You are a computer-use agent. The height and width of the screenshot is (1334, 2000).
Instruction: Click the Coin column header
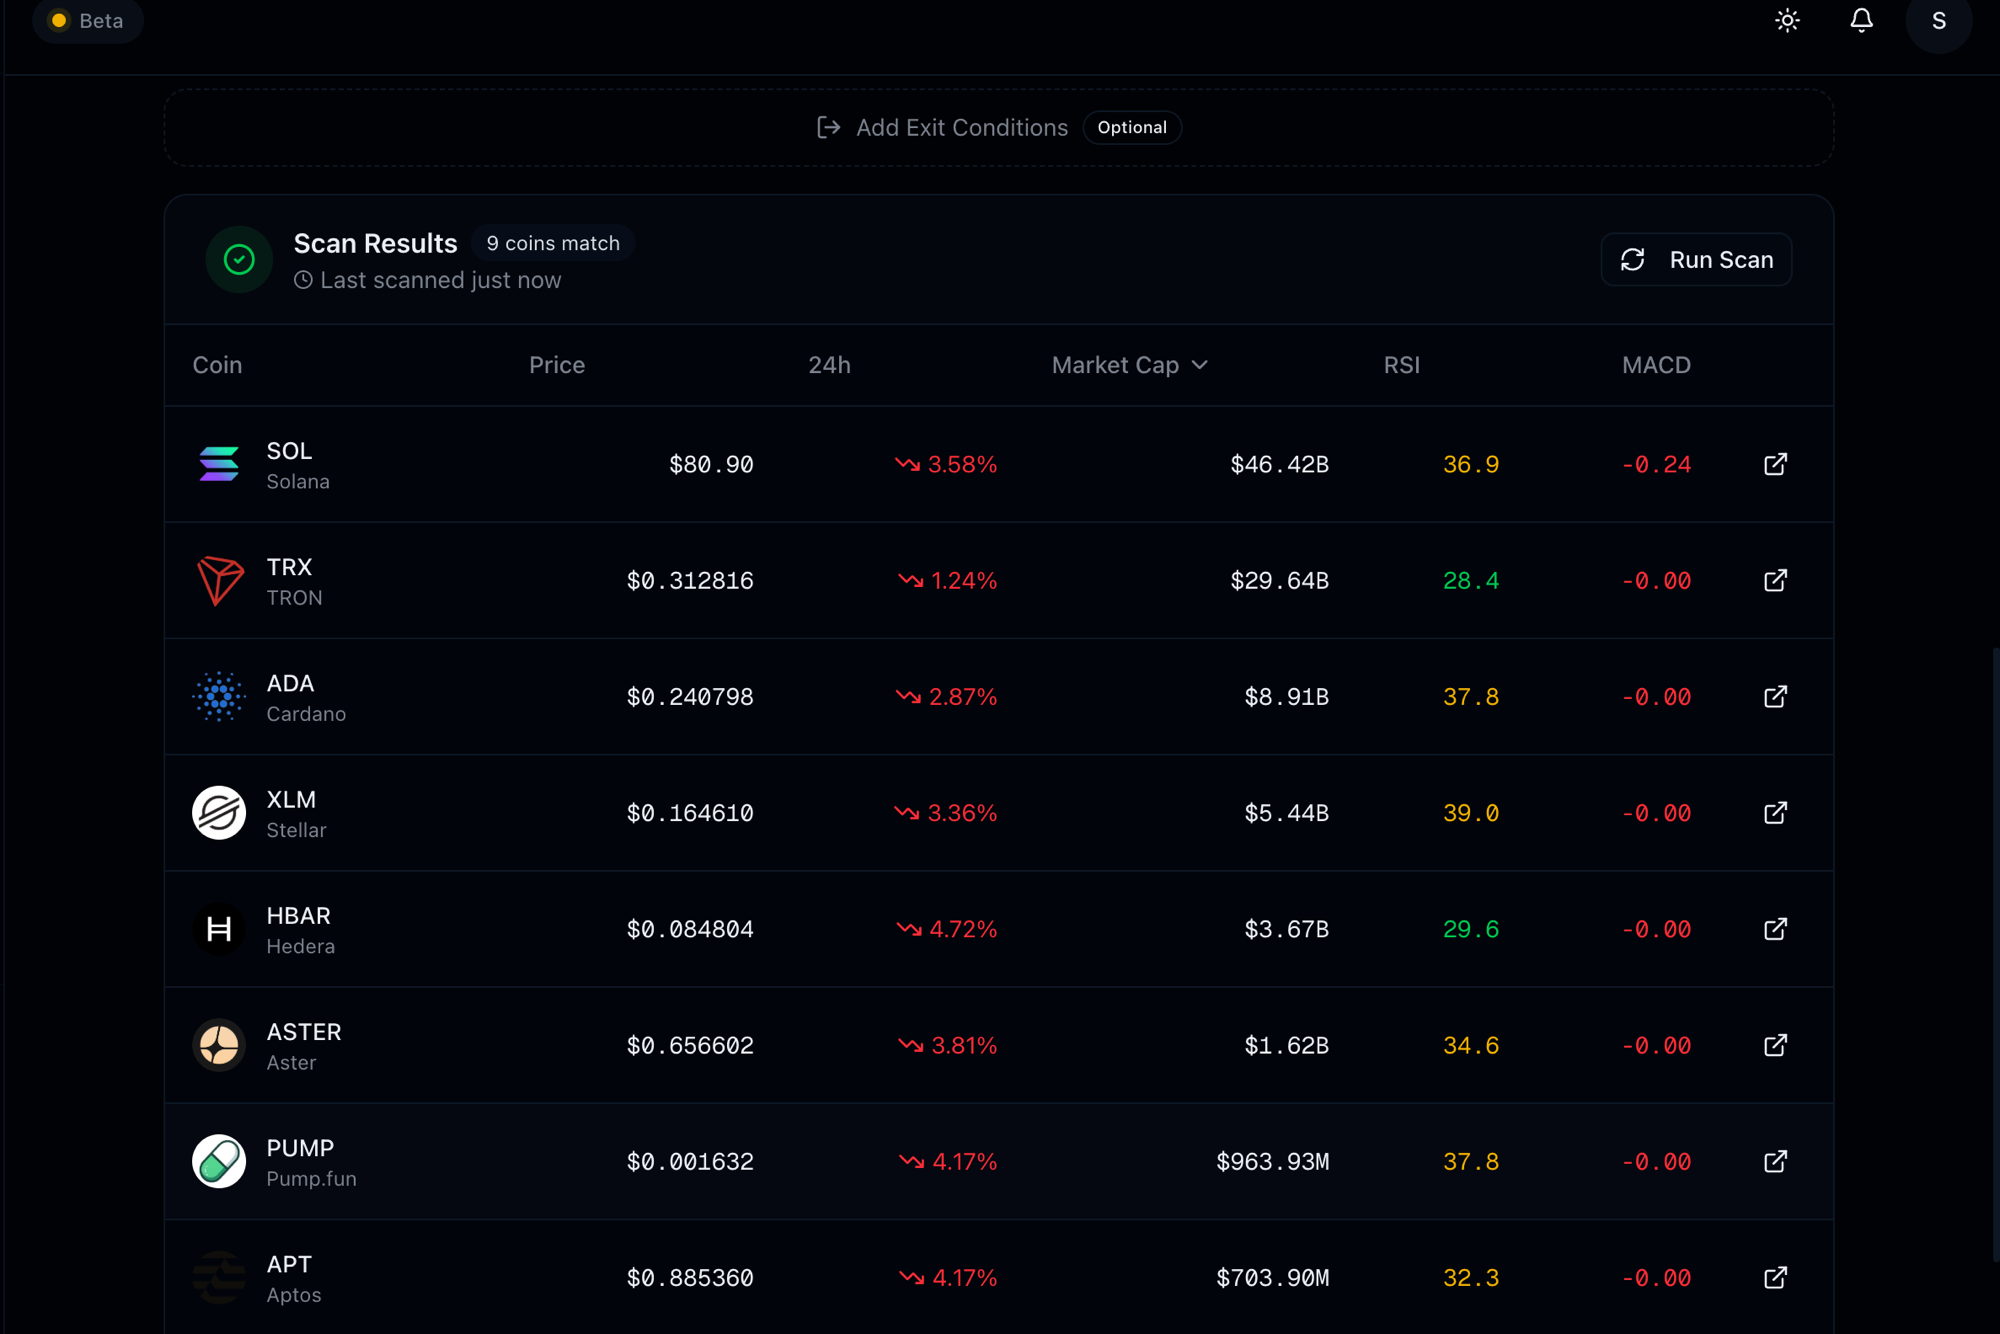[216, 365]
